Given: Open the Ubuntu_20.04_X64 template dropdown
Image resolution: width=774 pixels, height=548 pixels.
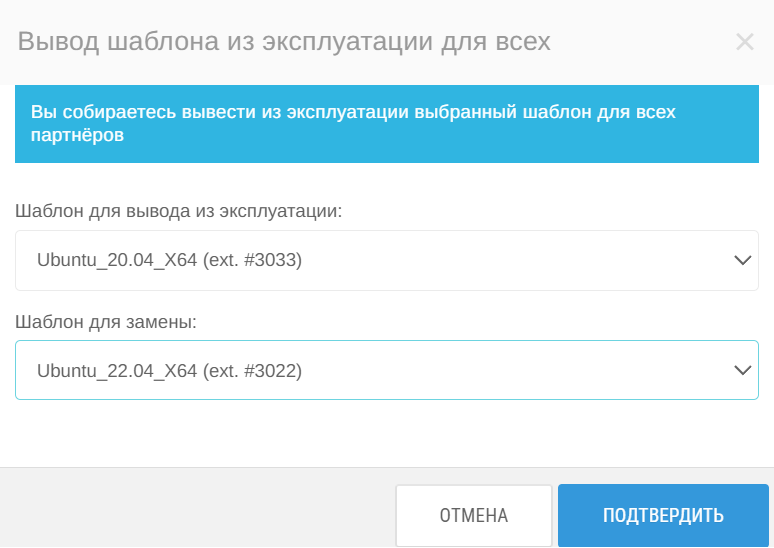Looking at the screenshot, I should click(x=387, y=260).
